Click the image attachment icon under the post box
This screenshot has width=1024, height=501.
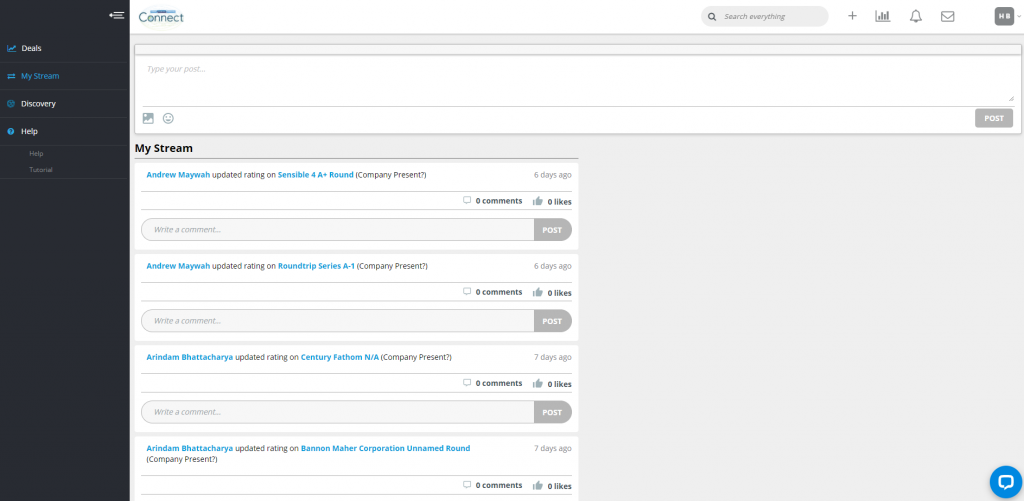[x=148, y=118]
